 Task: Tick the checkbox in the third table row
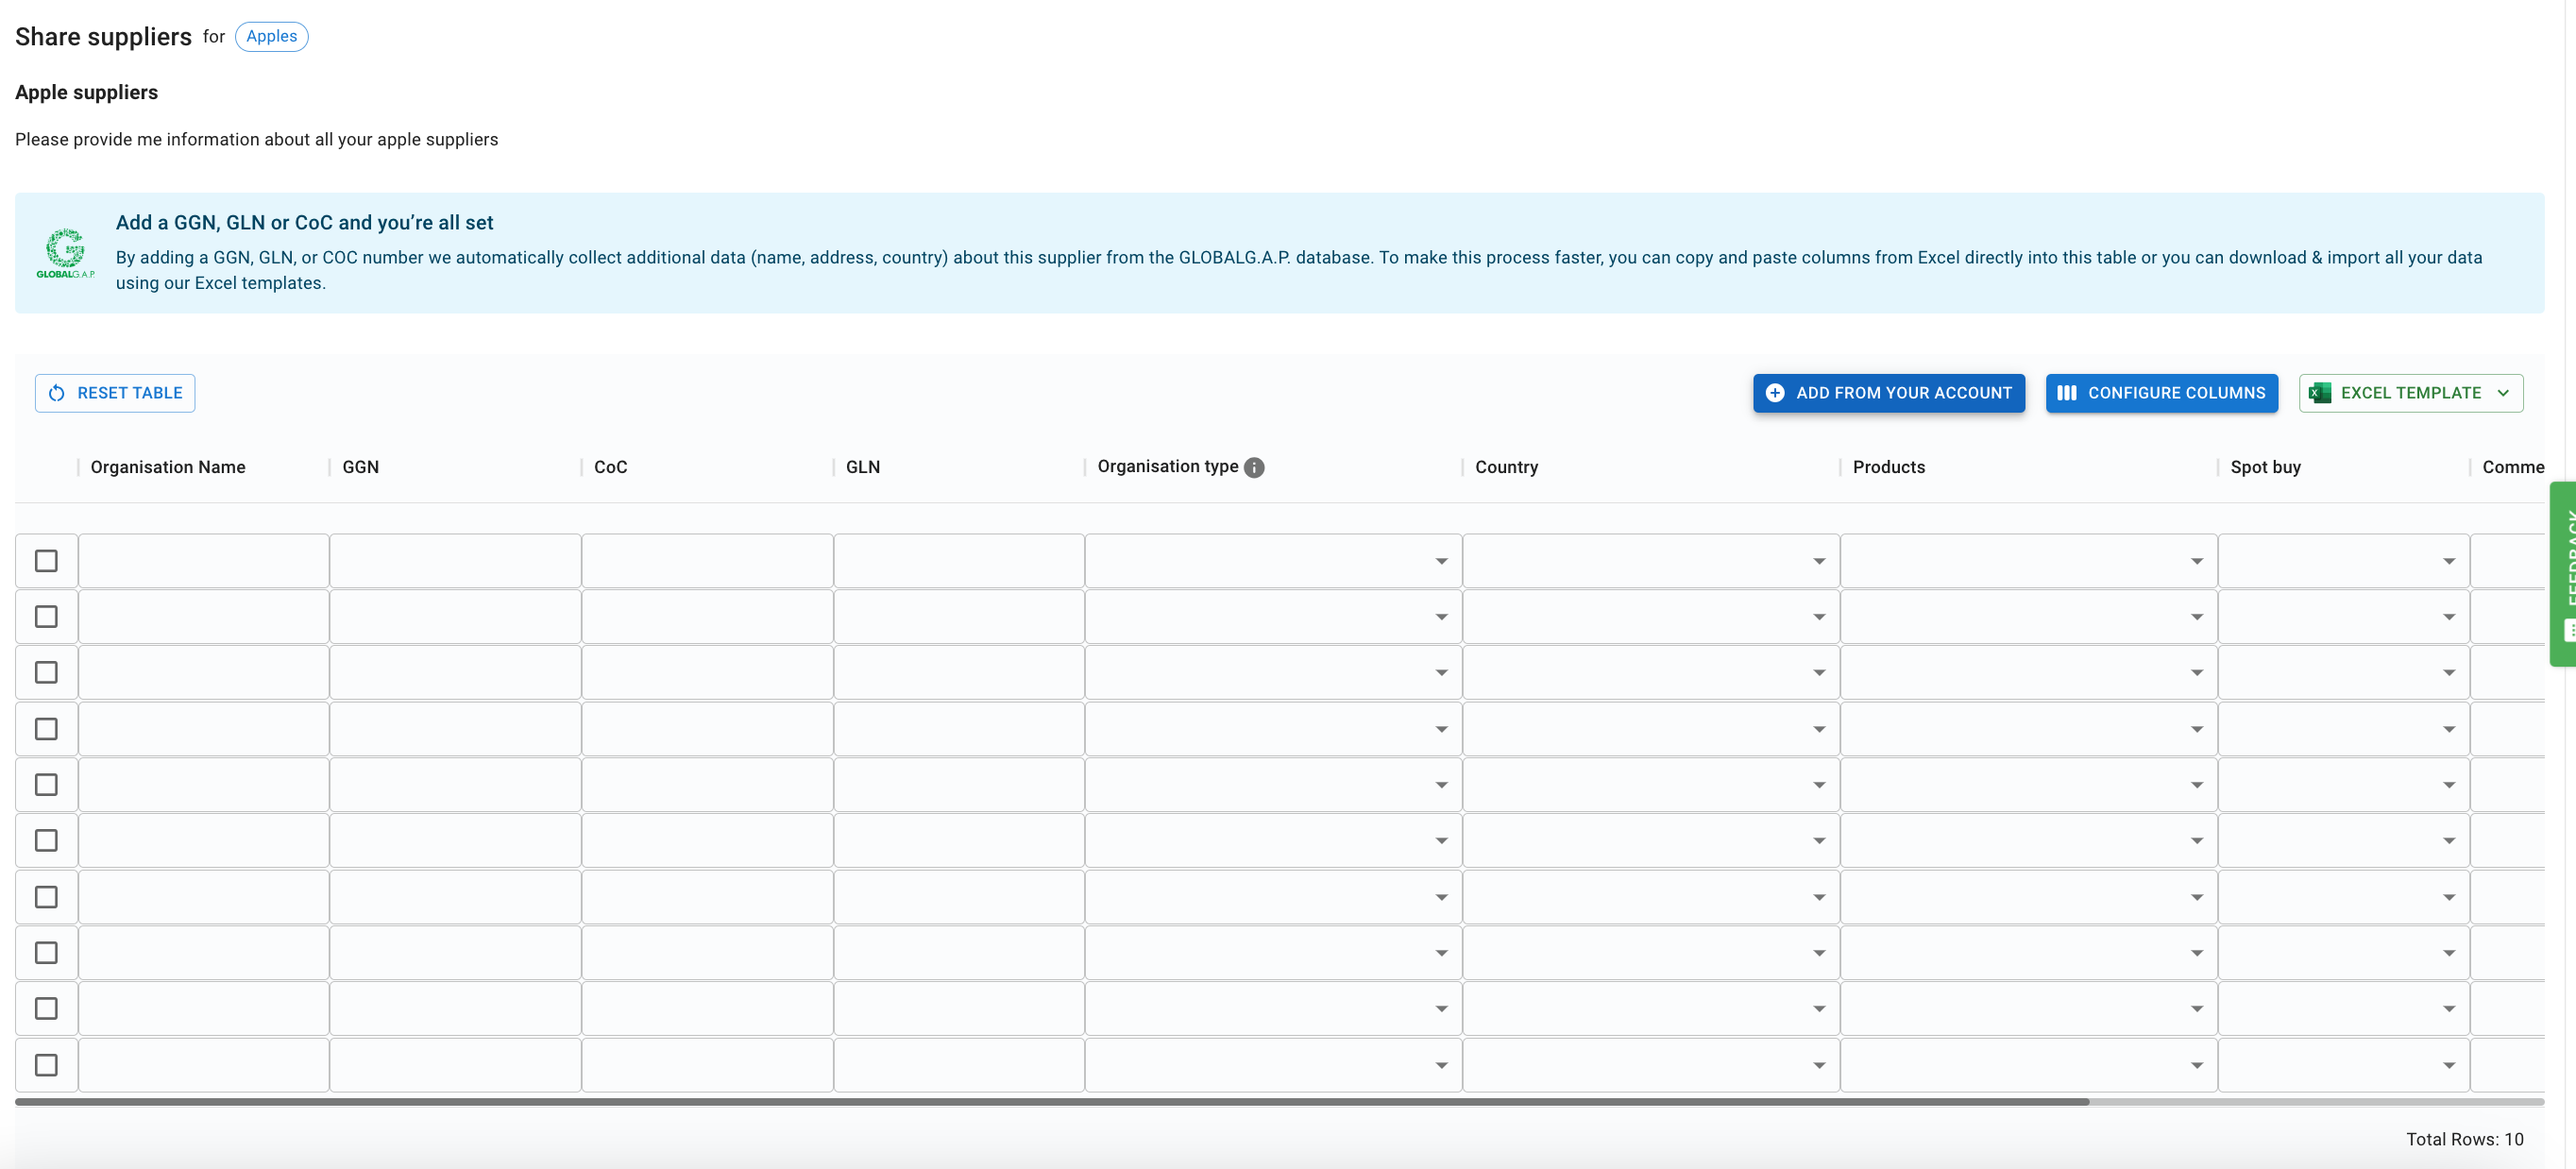[x=46, y=673]
